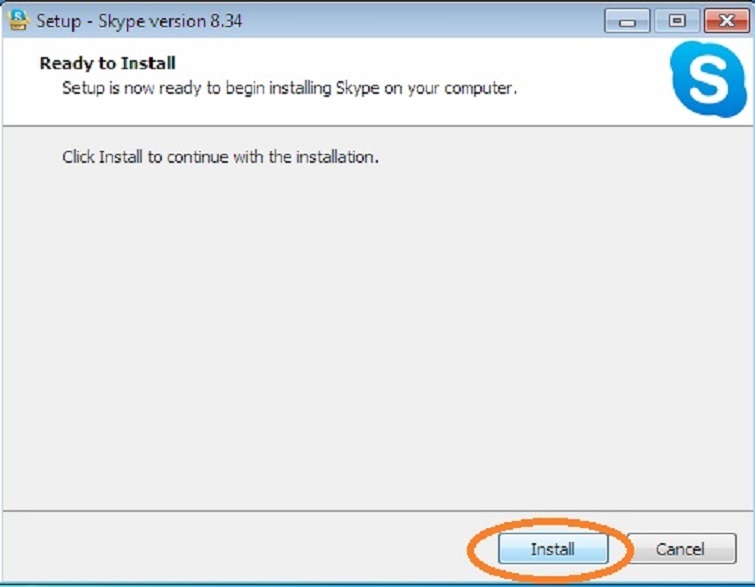The width and height of the screenshot is (755, 587).
Task: Close the setup window with red X
Action: 726,20
